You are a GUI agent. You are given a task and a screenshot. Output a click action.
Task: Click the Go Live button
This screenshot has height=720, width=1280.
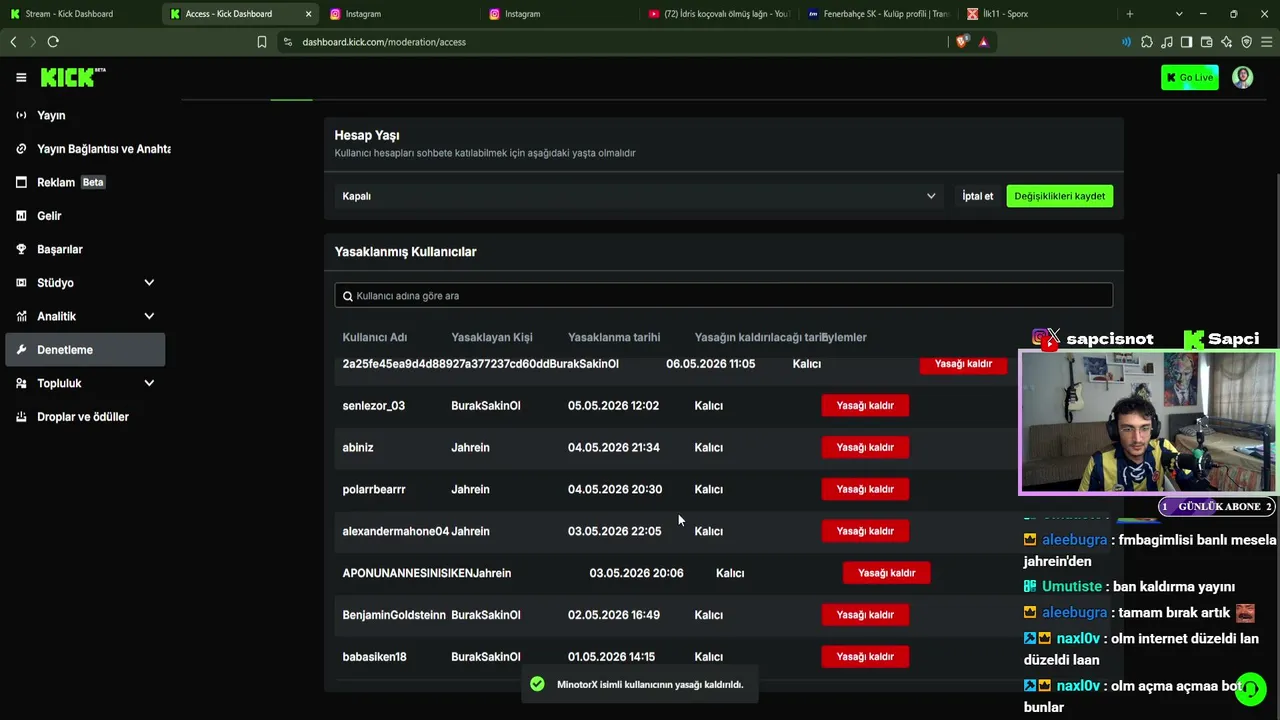pos(1190,77)
